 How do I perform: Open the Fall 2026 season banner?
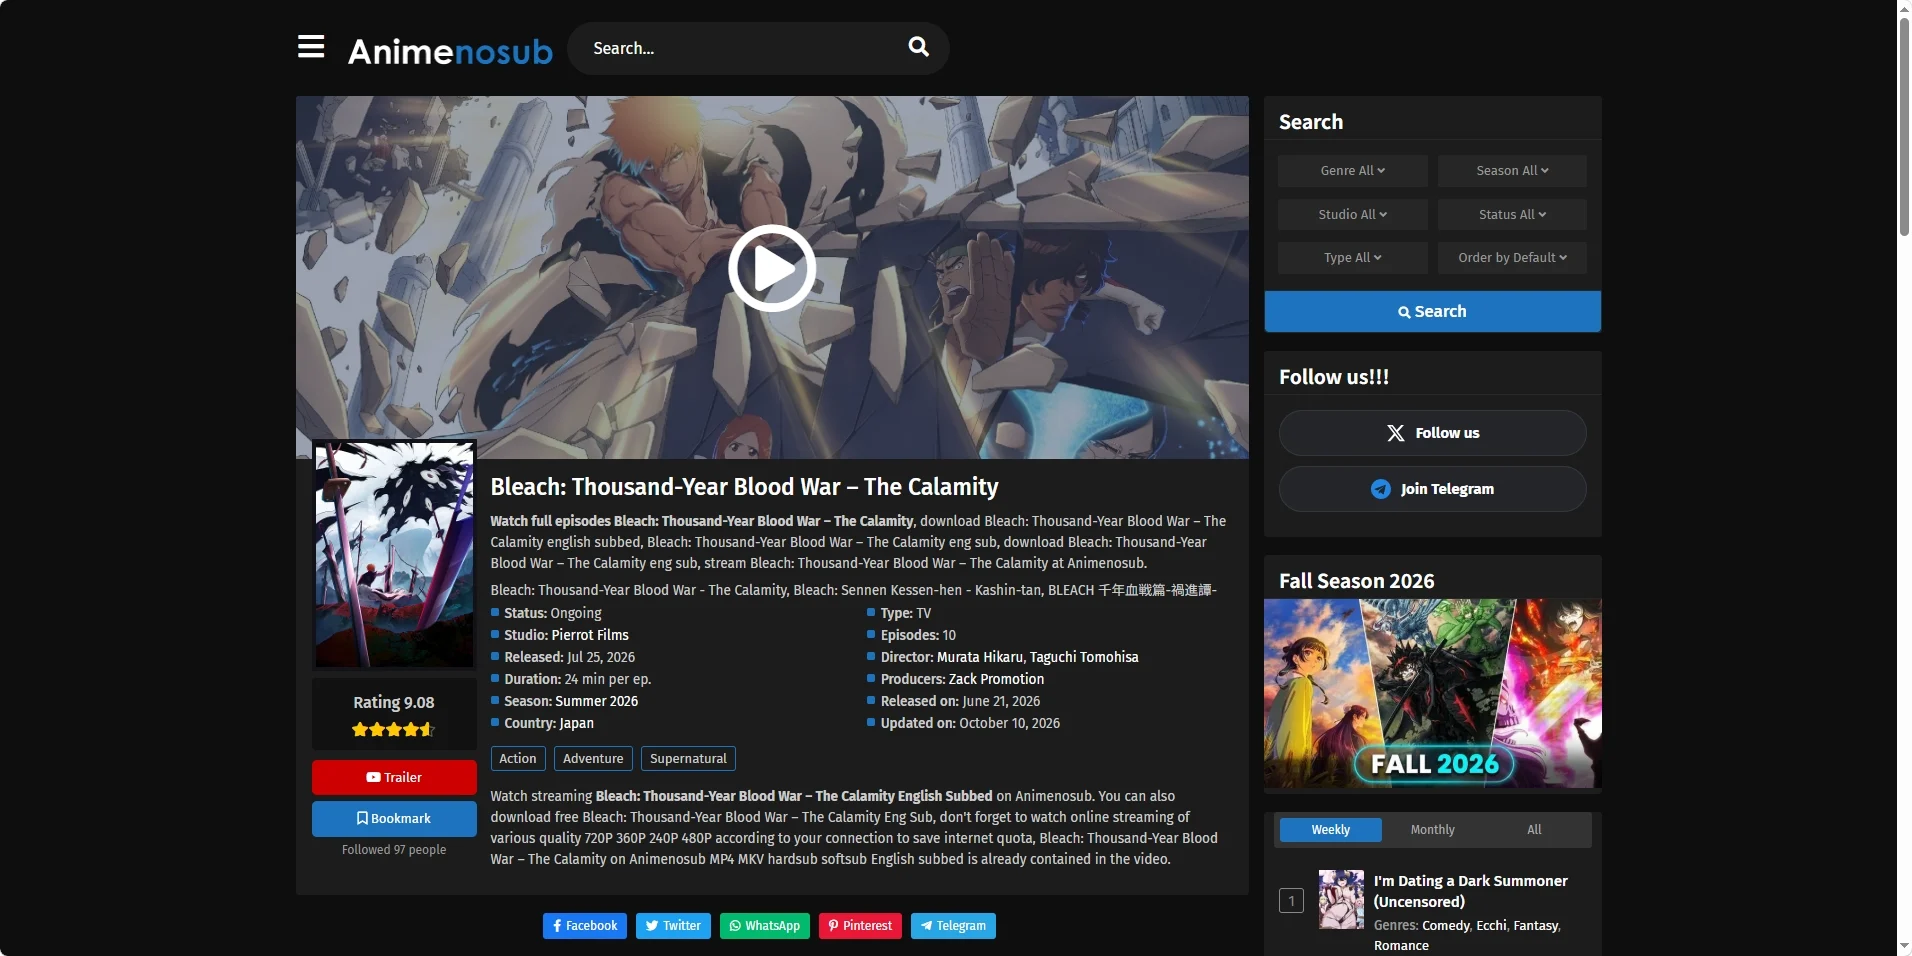(x=1432, y=693)
